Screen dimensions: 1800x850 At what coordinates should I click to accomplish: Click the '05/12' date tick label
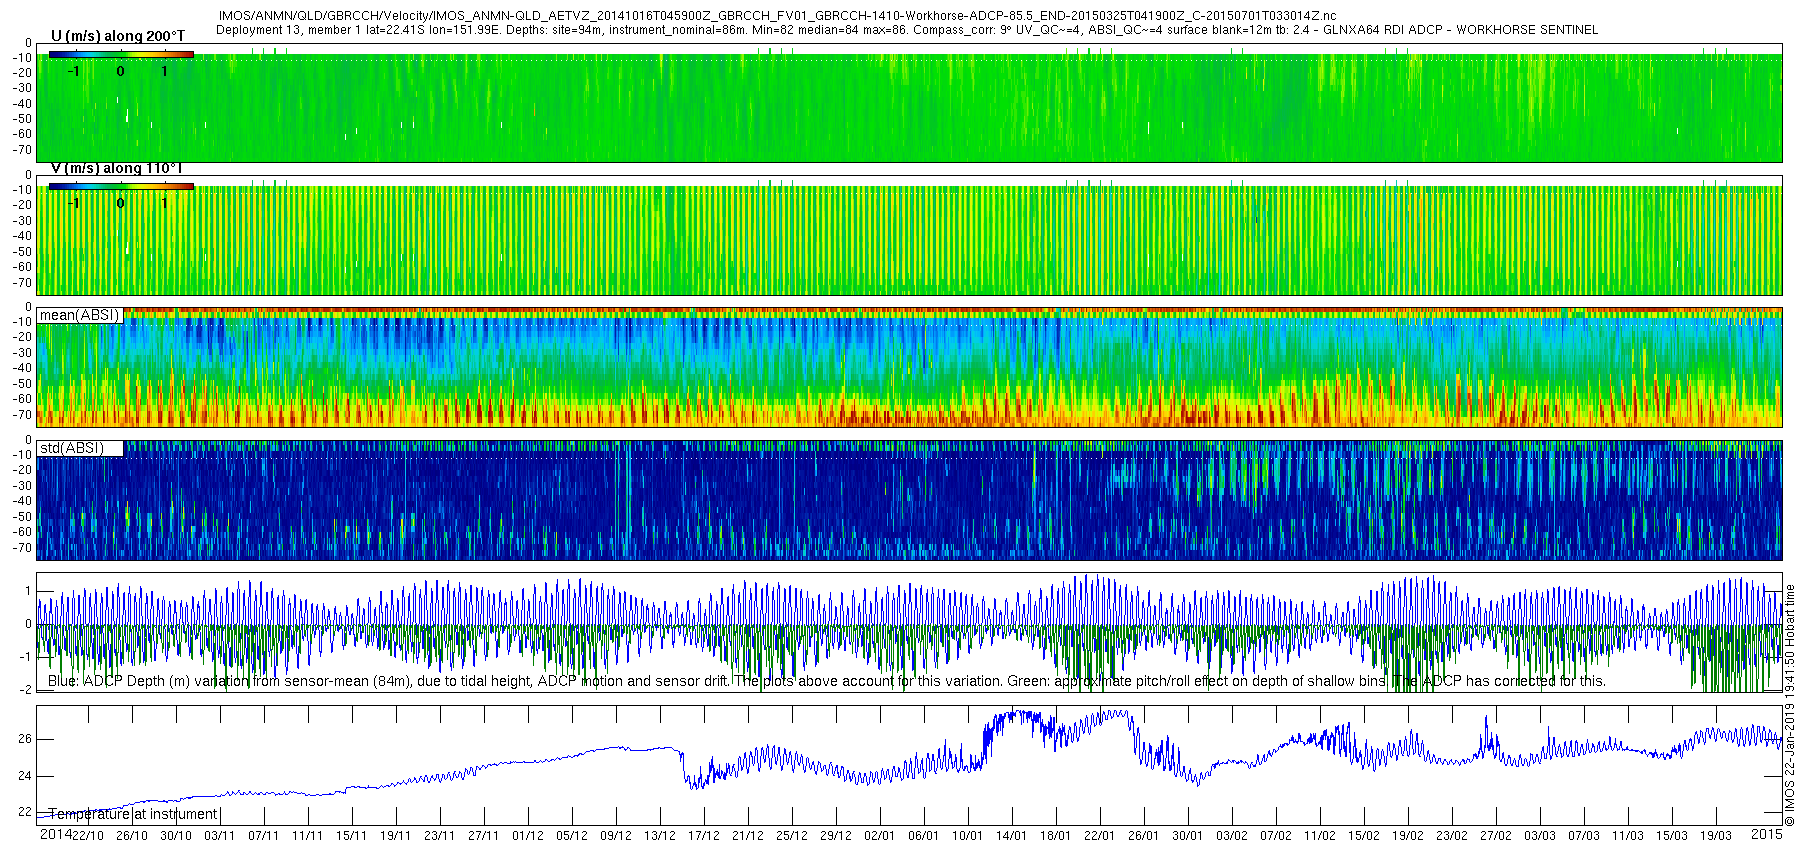(572, 836)
